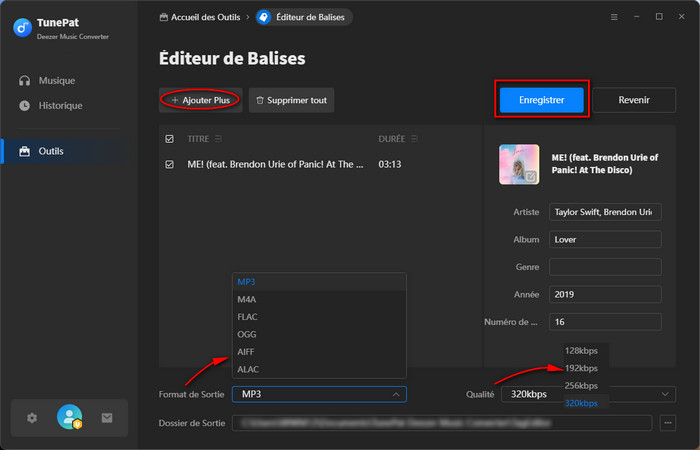Close the TunePat window
This screenshot has width=700, height=450.
[681, 17]
